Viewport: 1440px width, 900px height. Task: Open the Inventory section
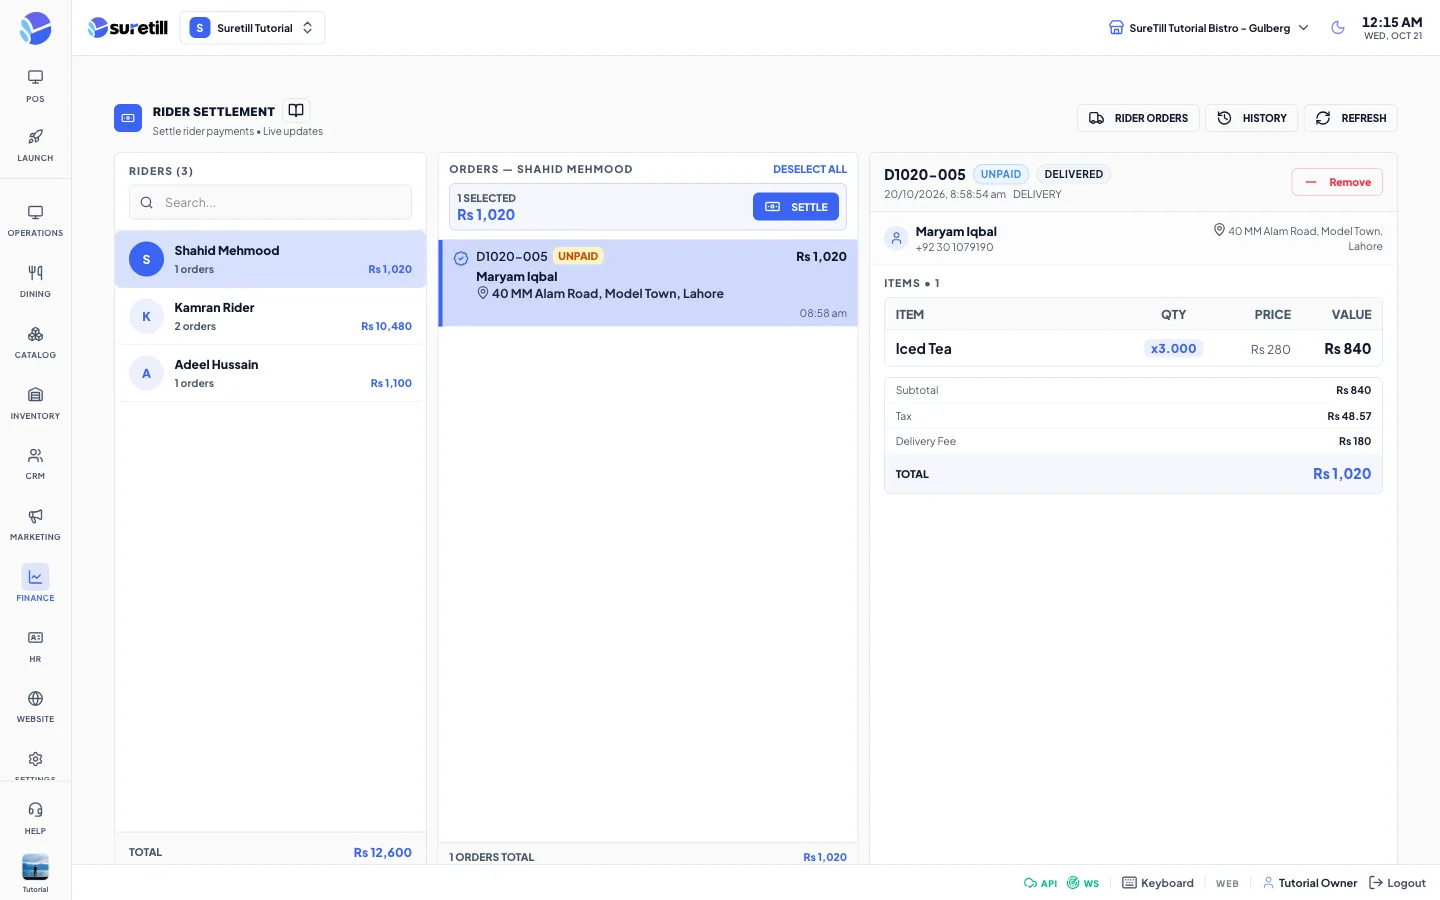(35, 404)
